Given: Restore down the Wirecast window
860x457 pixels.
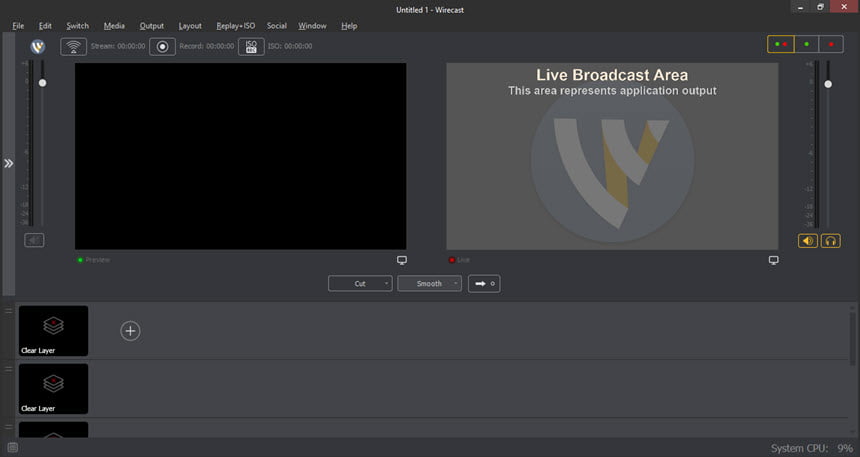Looking at the screenshot, I should coord(821,7).
